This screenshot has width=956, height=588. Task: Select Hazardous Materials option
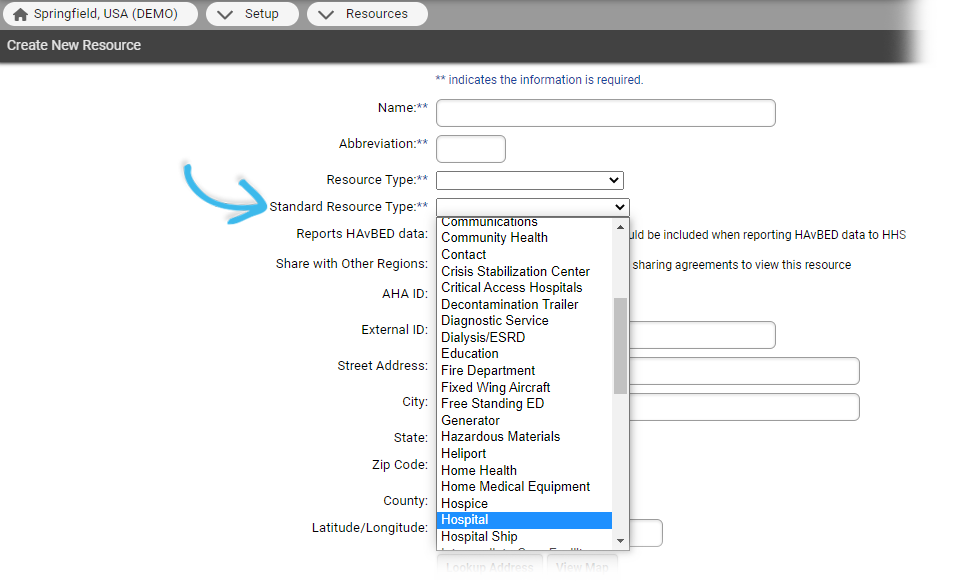pyautogui.click(x=500, y=436)
